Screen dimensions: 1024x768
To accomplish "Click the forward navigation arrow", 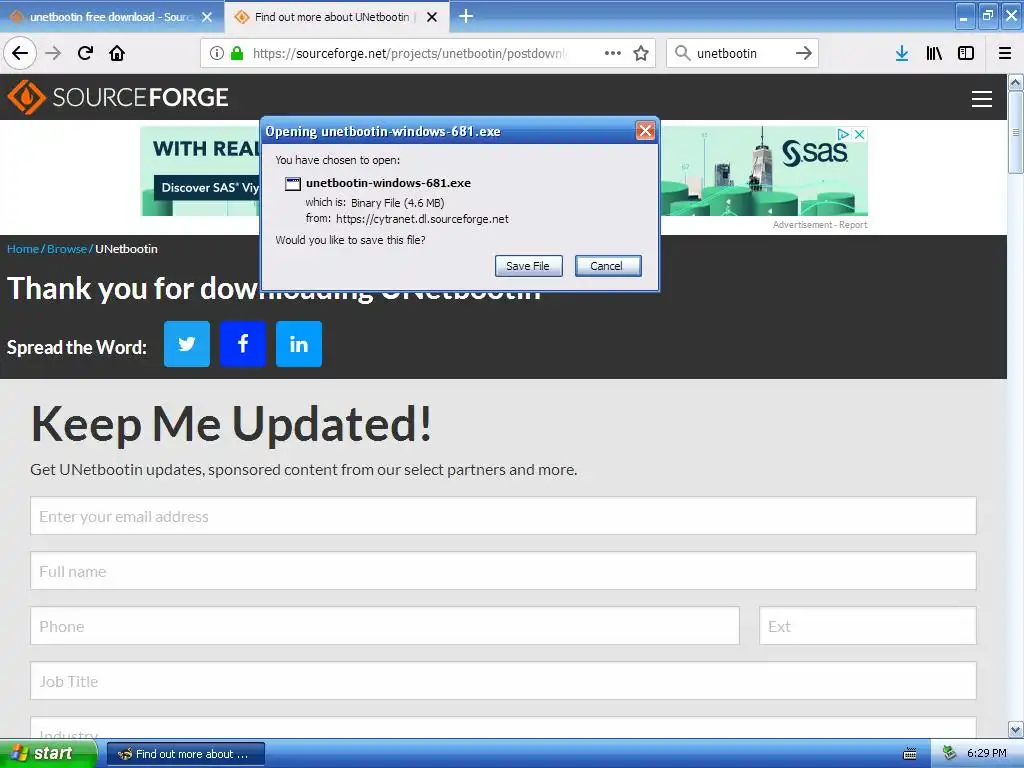I will click(x=54, y=53).
